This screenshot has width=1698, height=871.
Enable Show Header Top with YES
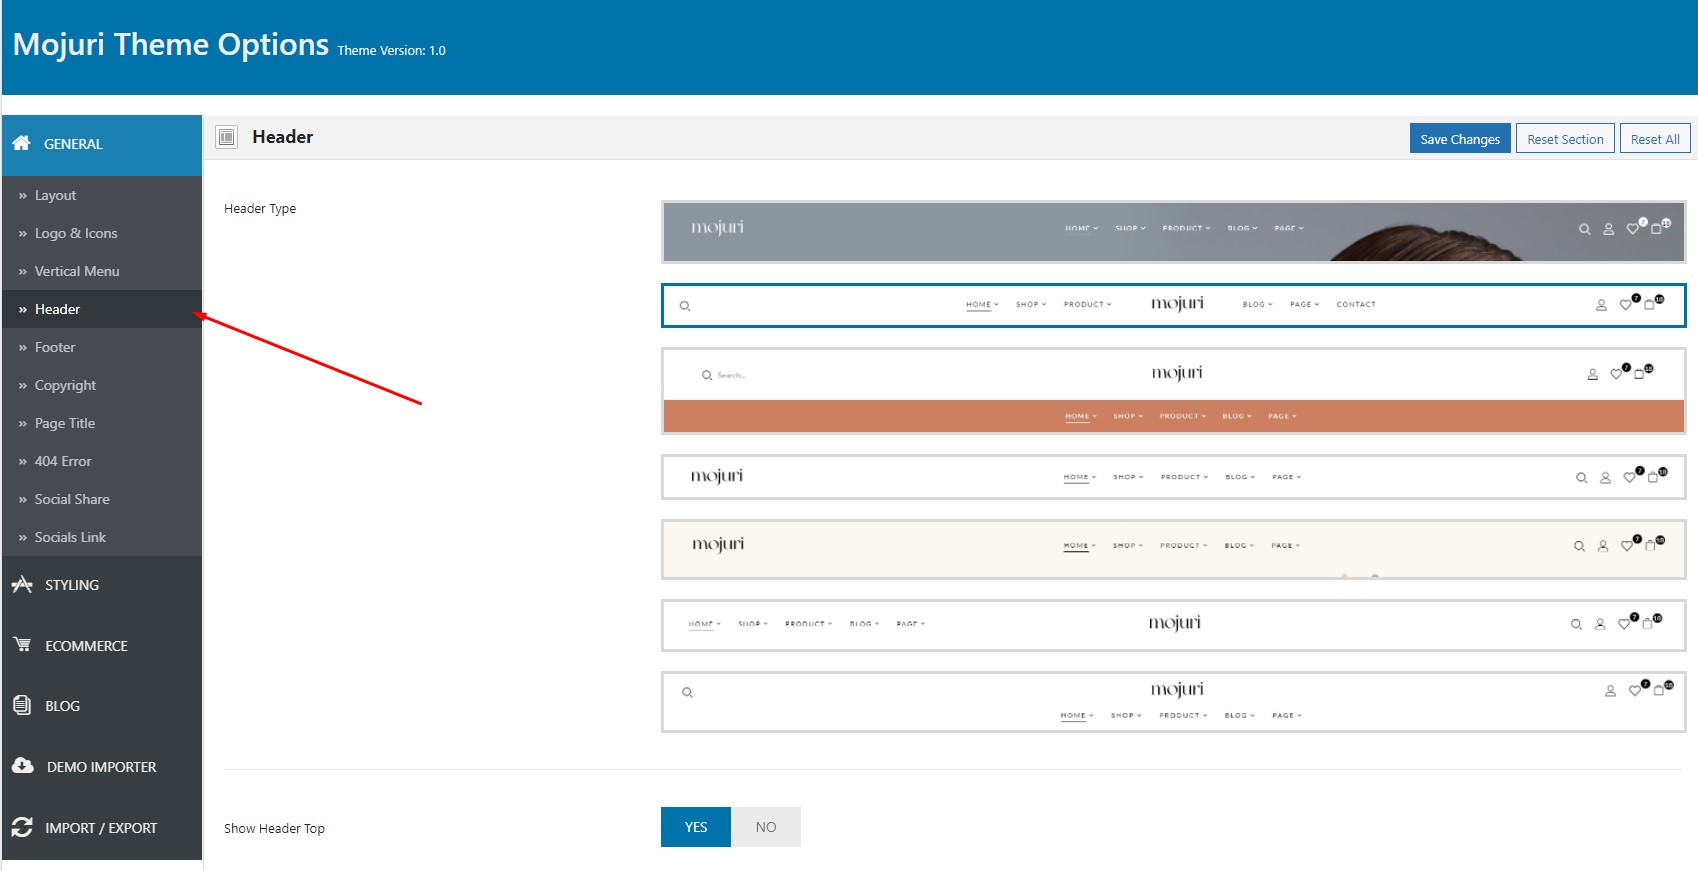tap(696, 827)
